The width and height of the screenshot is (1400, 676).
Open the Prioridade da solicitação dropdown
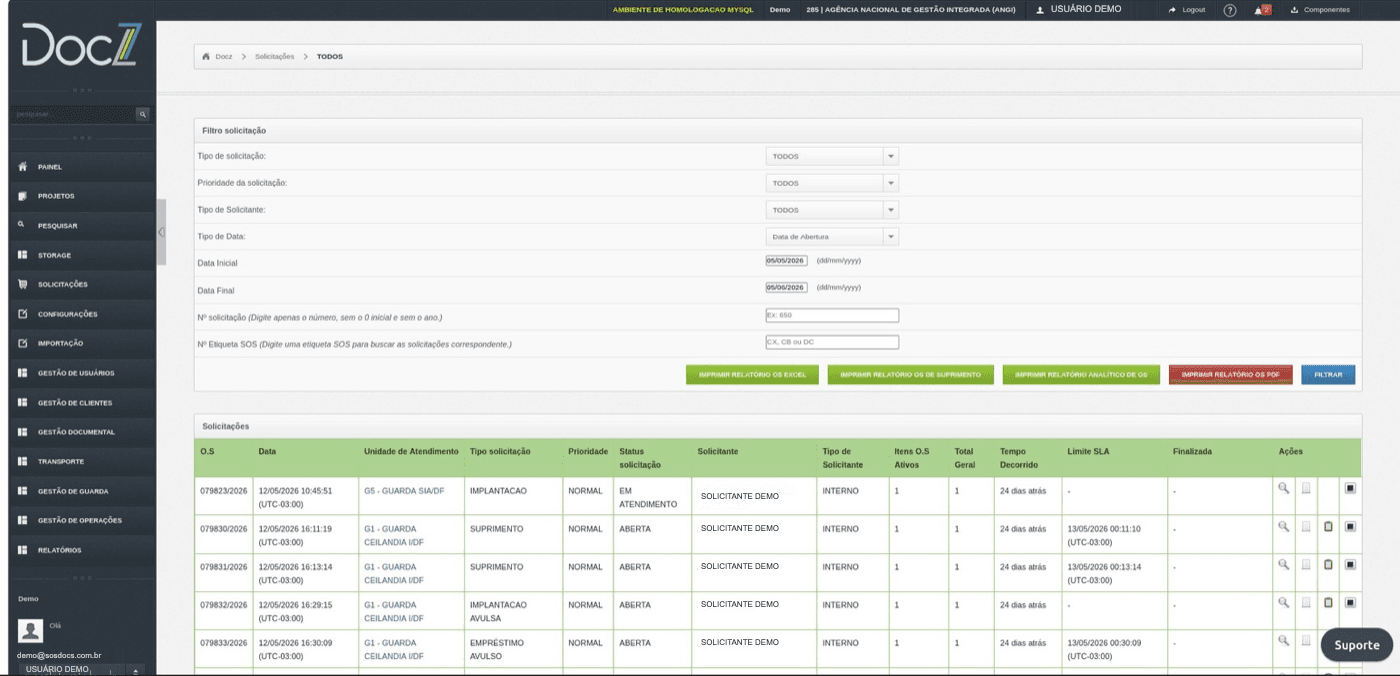coord(832,183)
